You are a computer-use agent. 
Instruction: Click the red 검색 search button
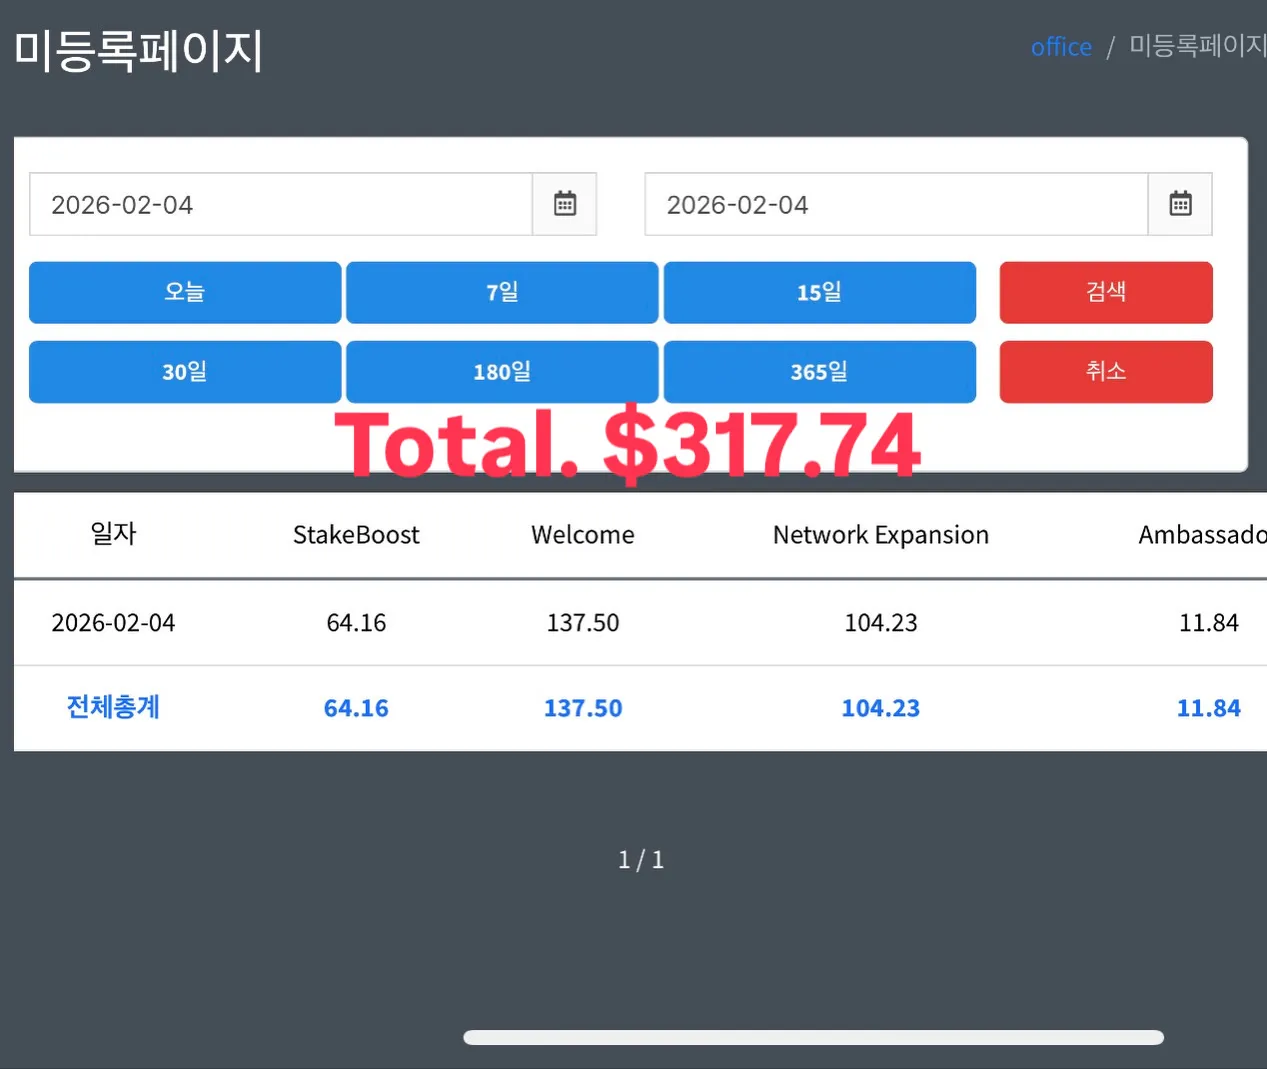(1106, 292)
